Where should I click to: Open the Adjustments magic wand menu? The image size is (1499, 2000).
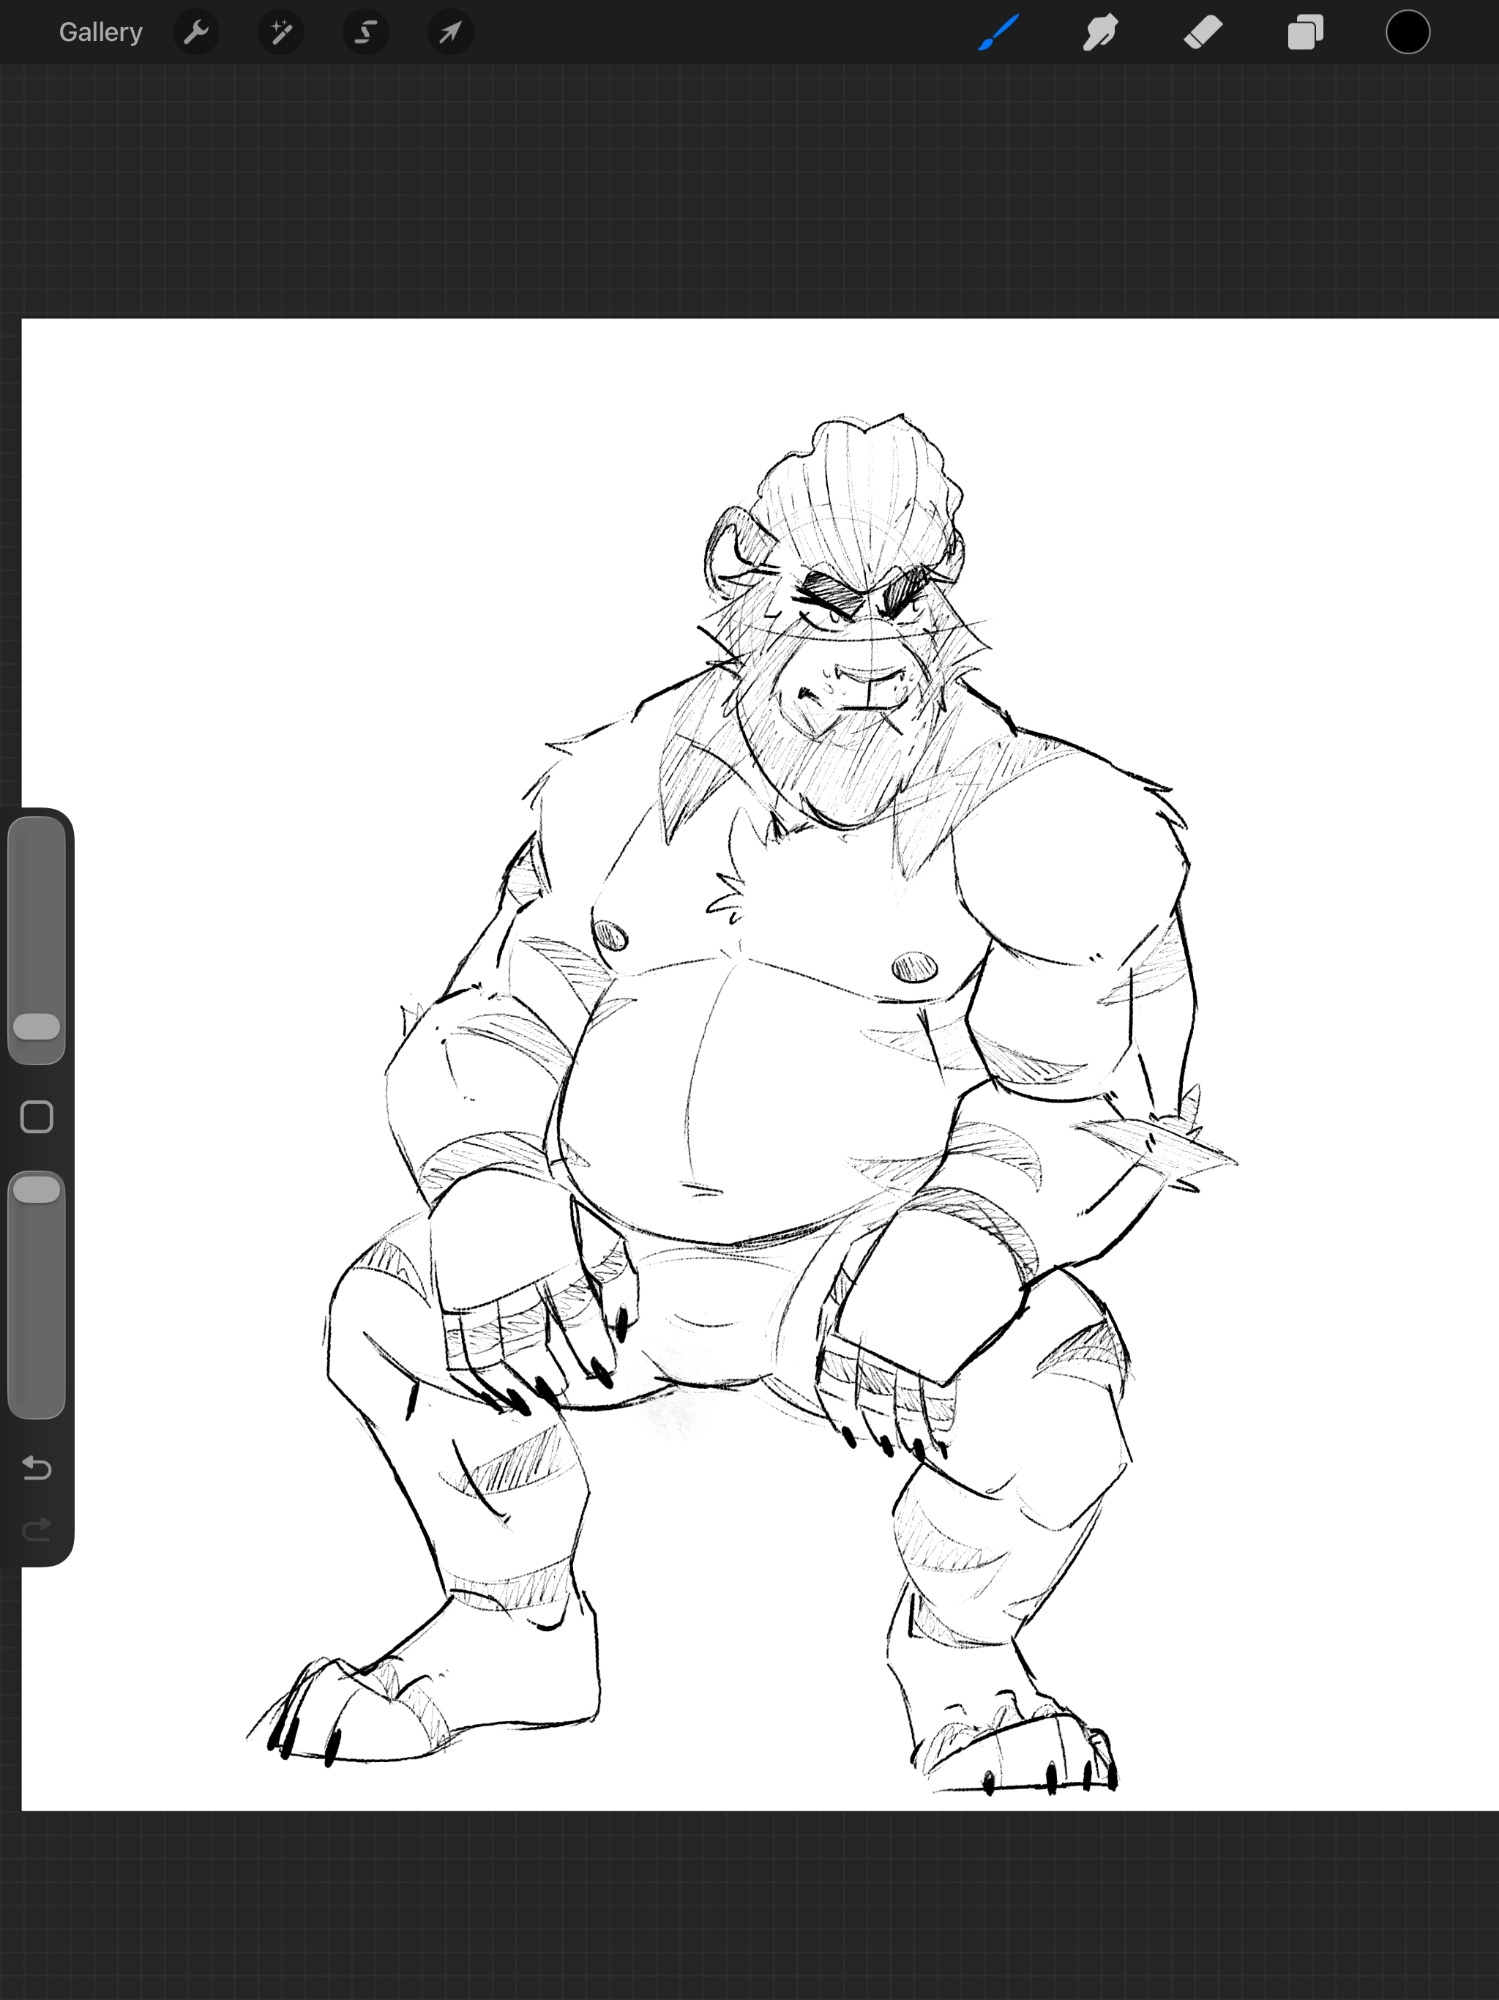coord(281,33)
